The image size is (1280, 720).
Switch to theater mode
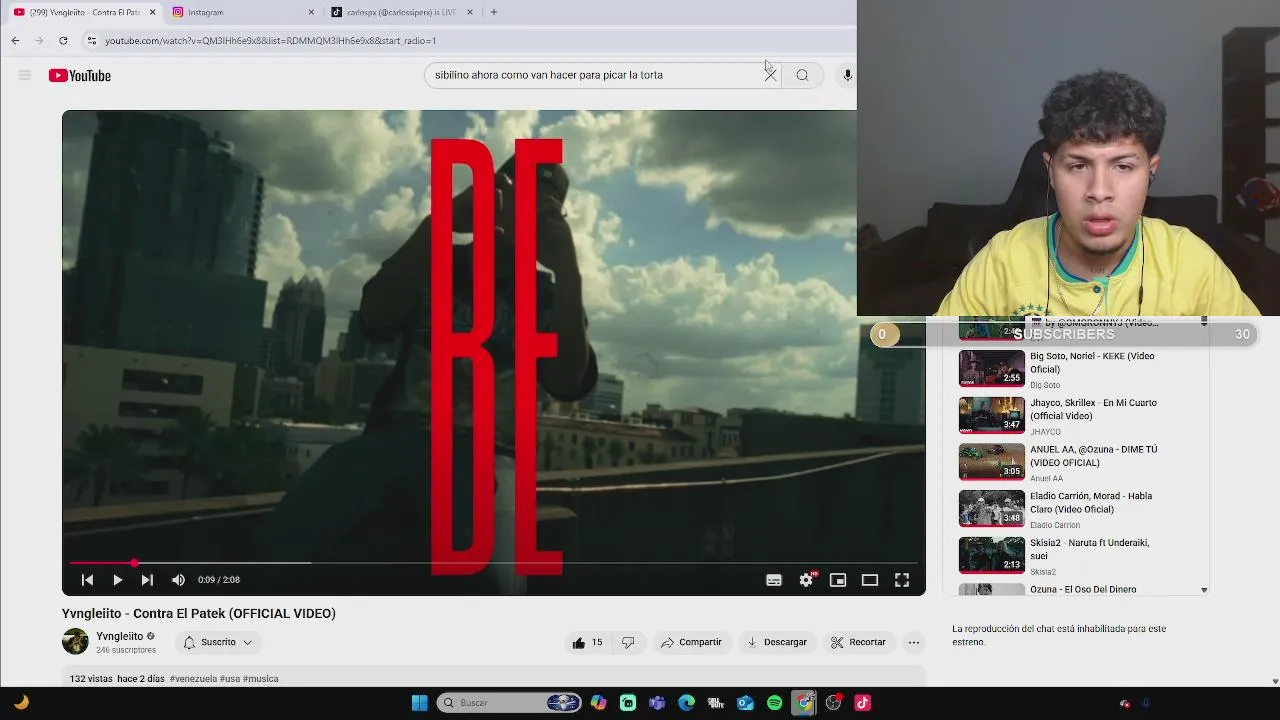(x=870, y=580)
